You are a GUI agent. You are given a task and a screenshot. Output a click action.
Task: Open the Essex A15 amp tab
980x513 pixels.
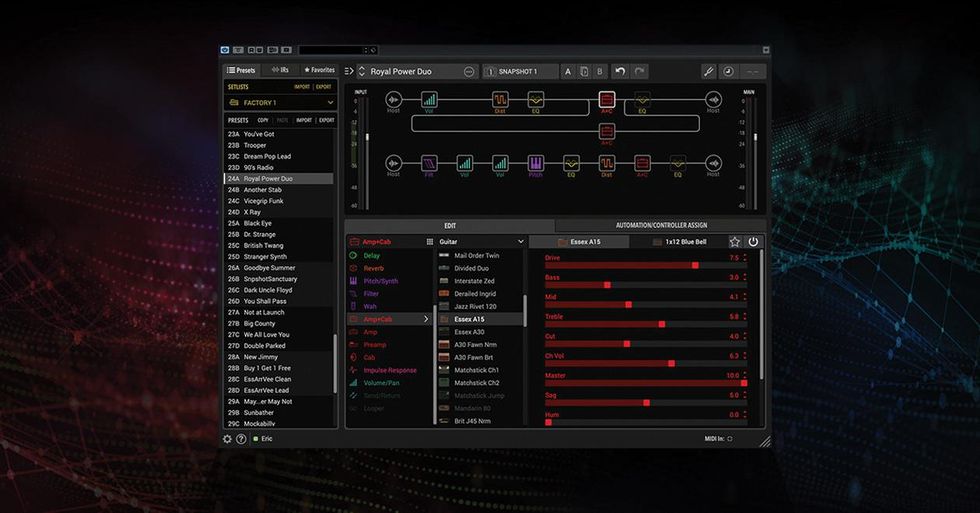[x=579, y=241]
